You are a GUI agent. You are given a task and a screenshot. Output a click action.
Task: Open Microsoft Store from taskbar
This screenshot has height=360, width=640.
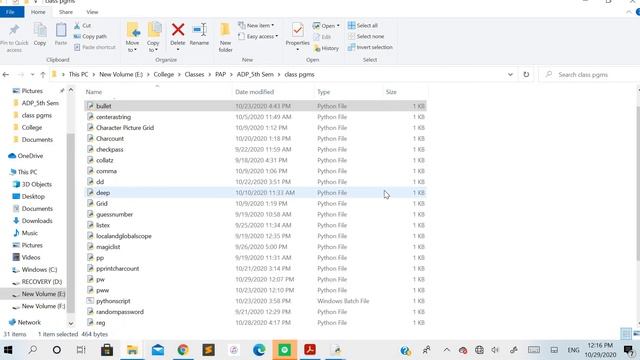point(107,350)
